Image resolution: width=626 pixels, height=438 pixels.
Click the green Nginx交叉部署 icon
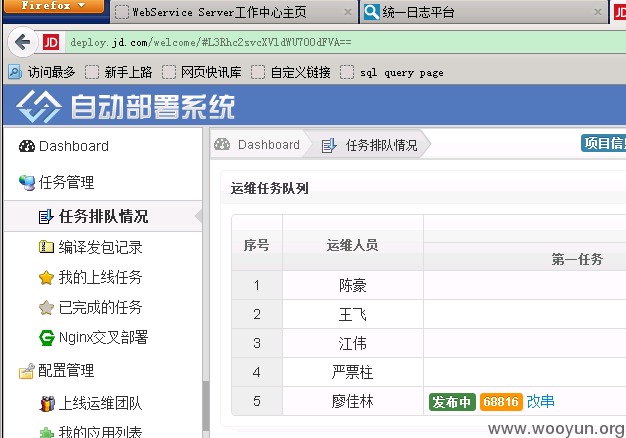click(46, 338)
